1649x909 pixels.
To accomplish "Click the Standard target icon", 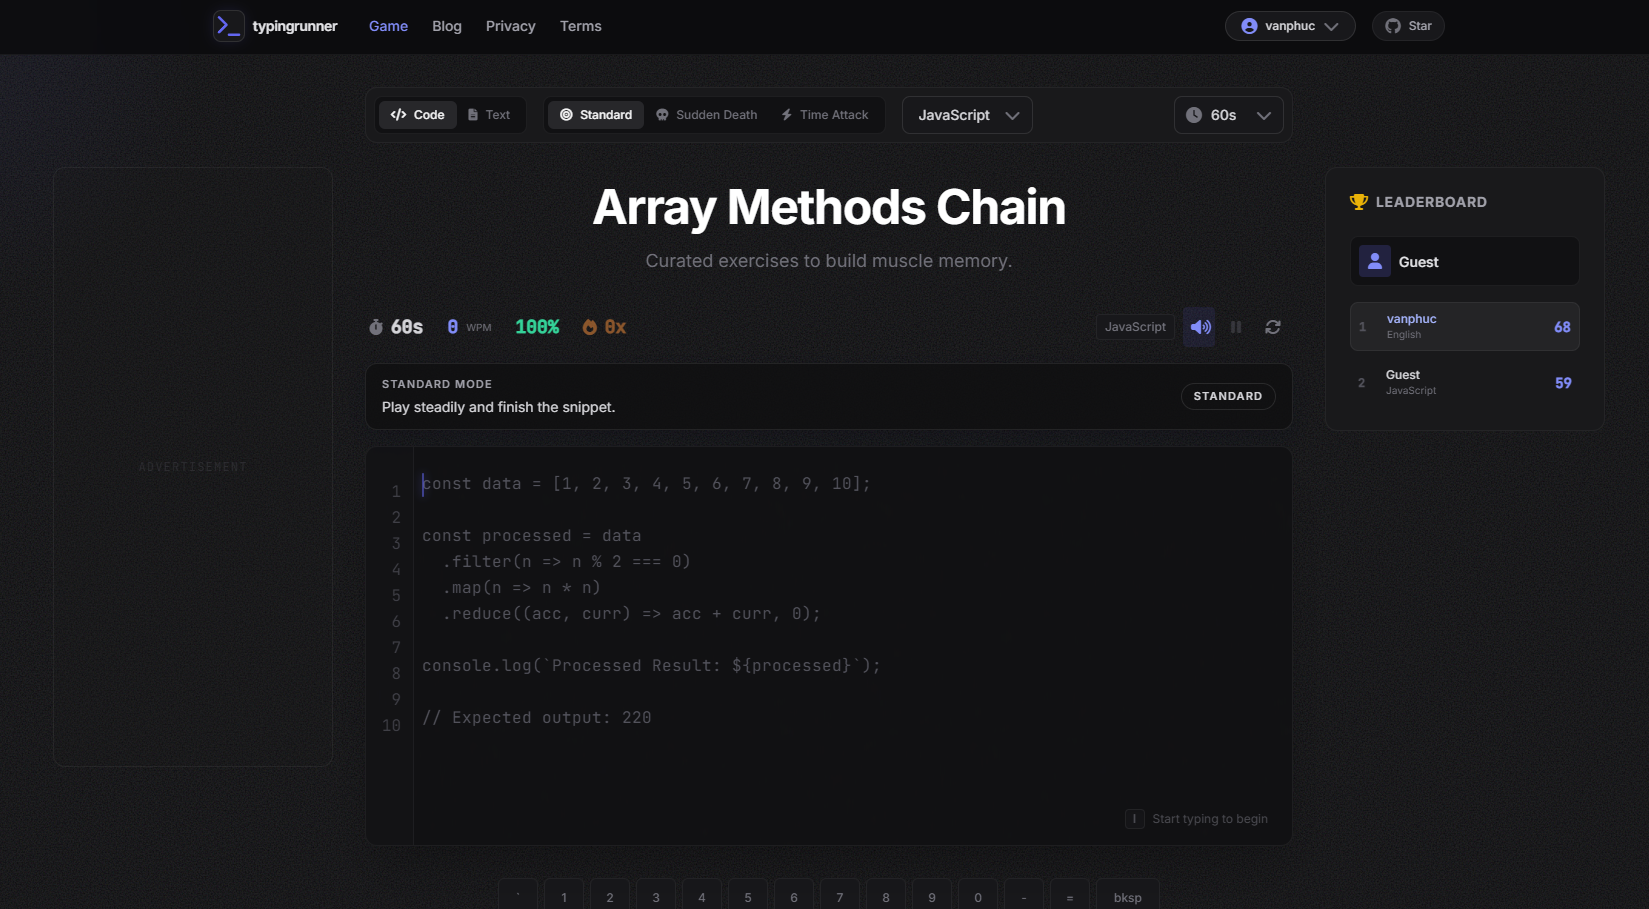I will pyautogui.click(x=566, y=115).
